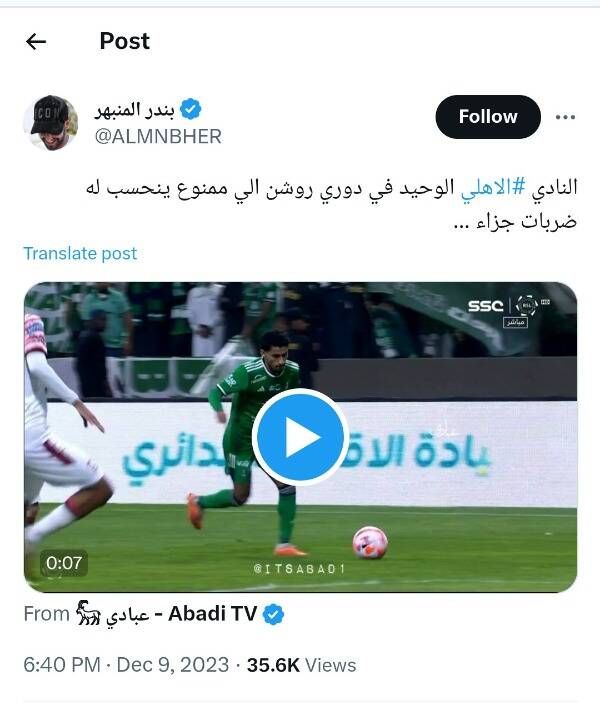This screenshot has width=600, height=705.
Task: Open the author's profile picture
Action: (x=50, y=122)
